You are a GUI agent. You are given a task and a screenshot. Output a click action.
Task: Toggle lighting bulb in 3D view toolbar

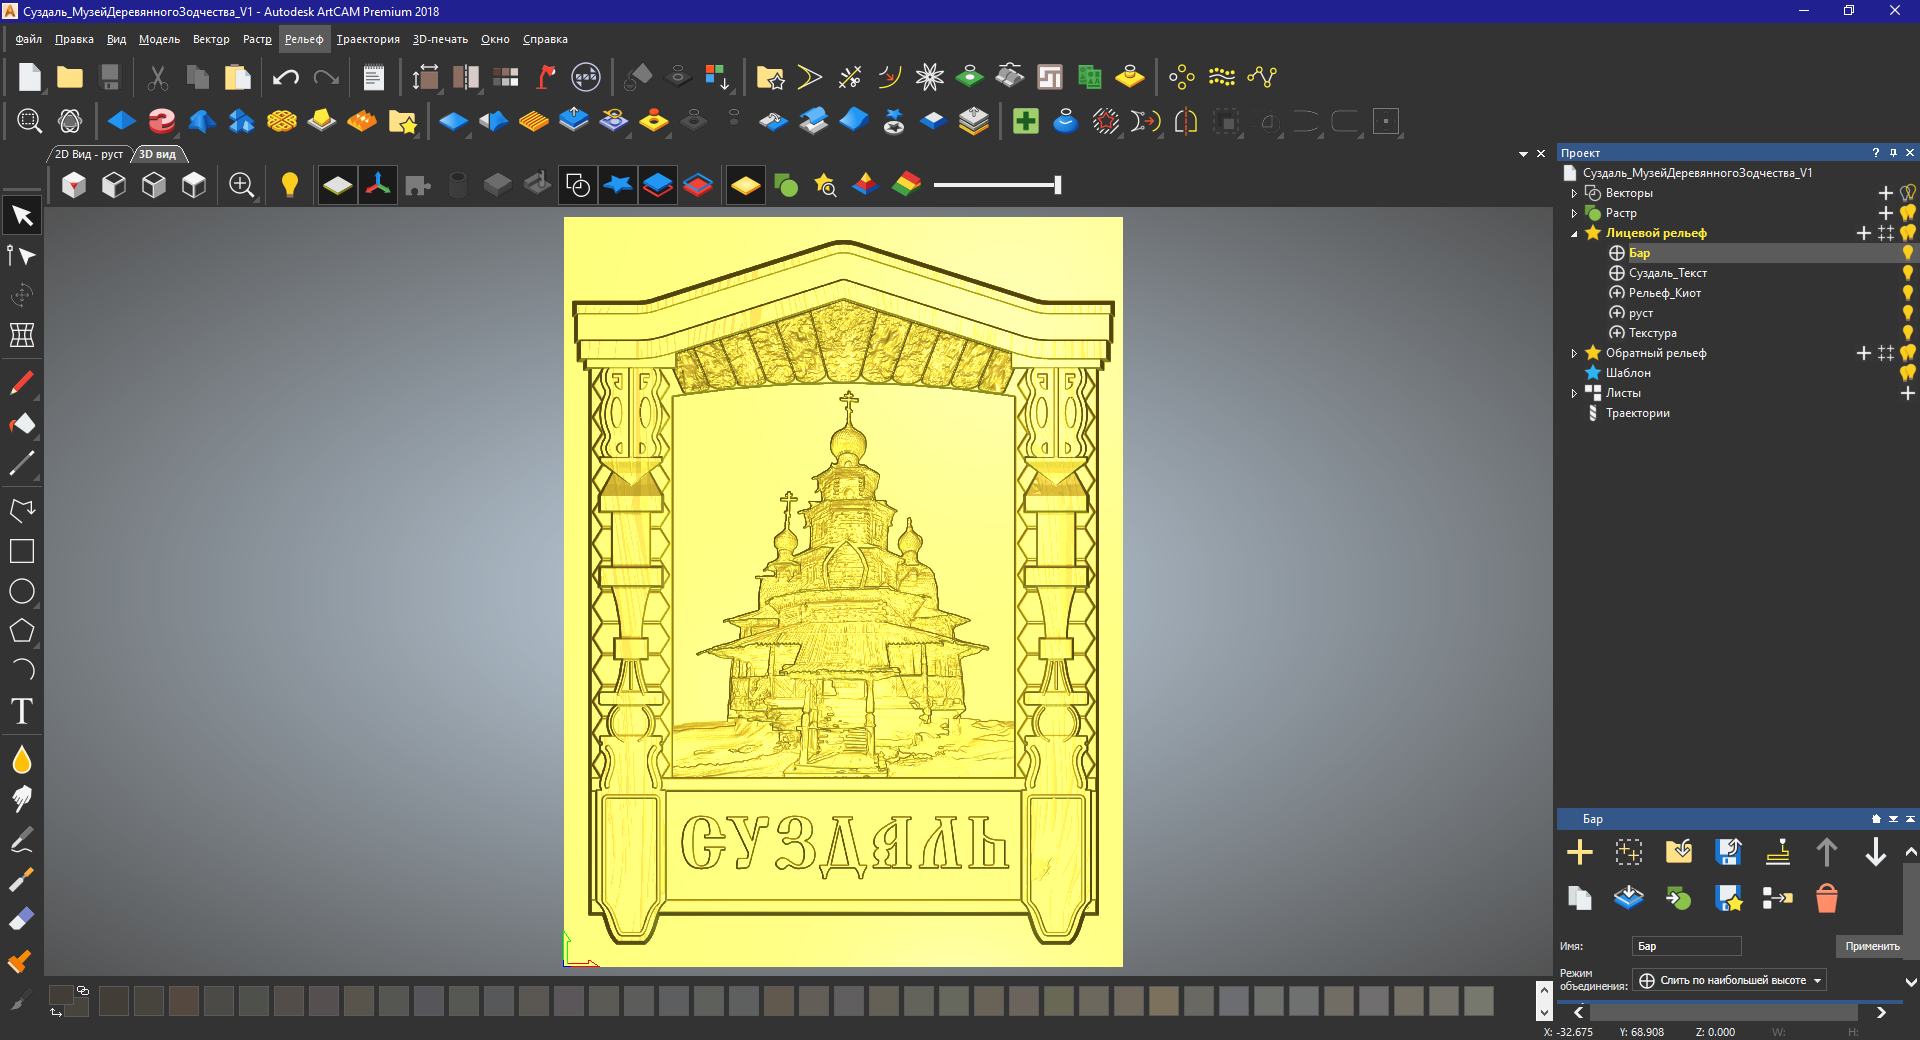pyautogui.click(x=290, y=185)
